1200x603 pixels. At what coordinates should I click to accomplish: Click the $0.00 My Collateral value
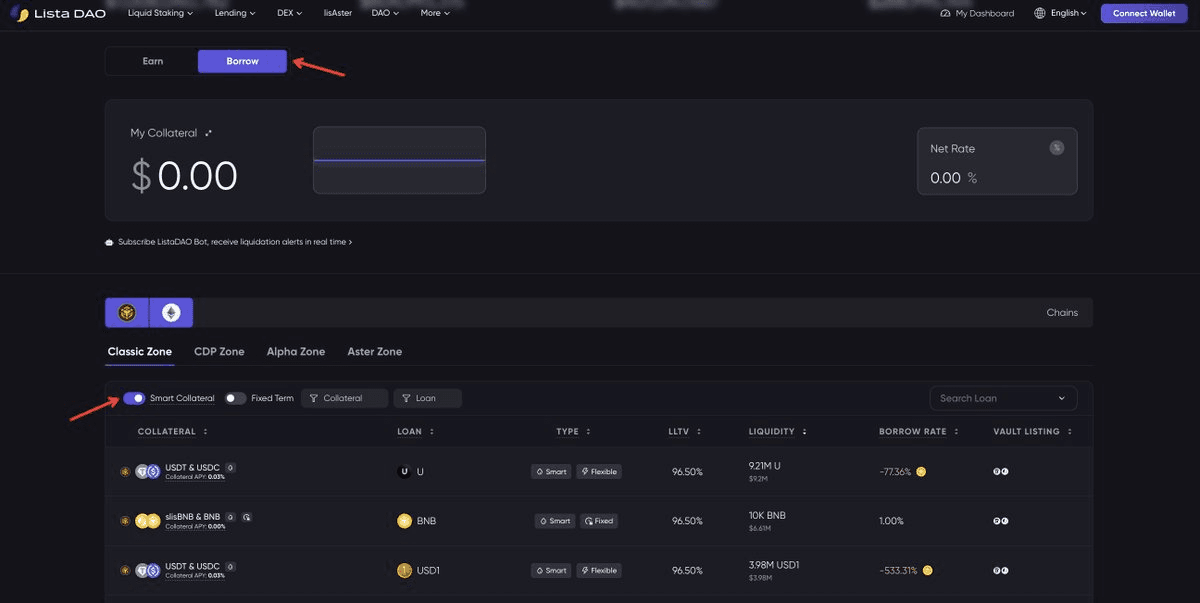(185, 176)
